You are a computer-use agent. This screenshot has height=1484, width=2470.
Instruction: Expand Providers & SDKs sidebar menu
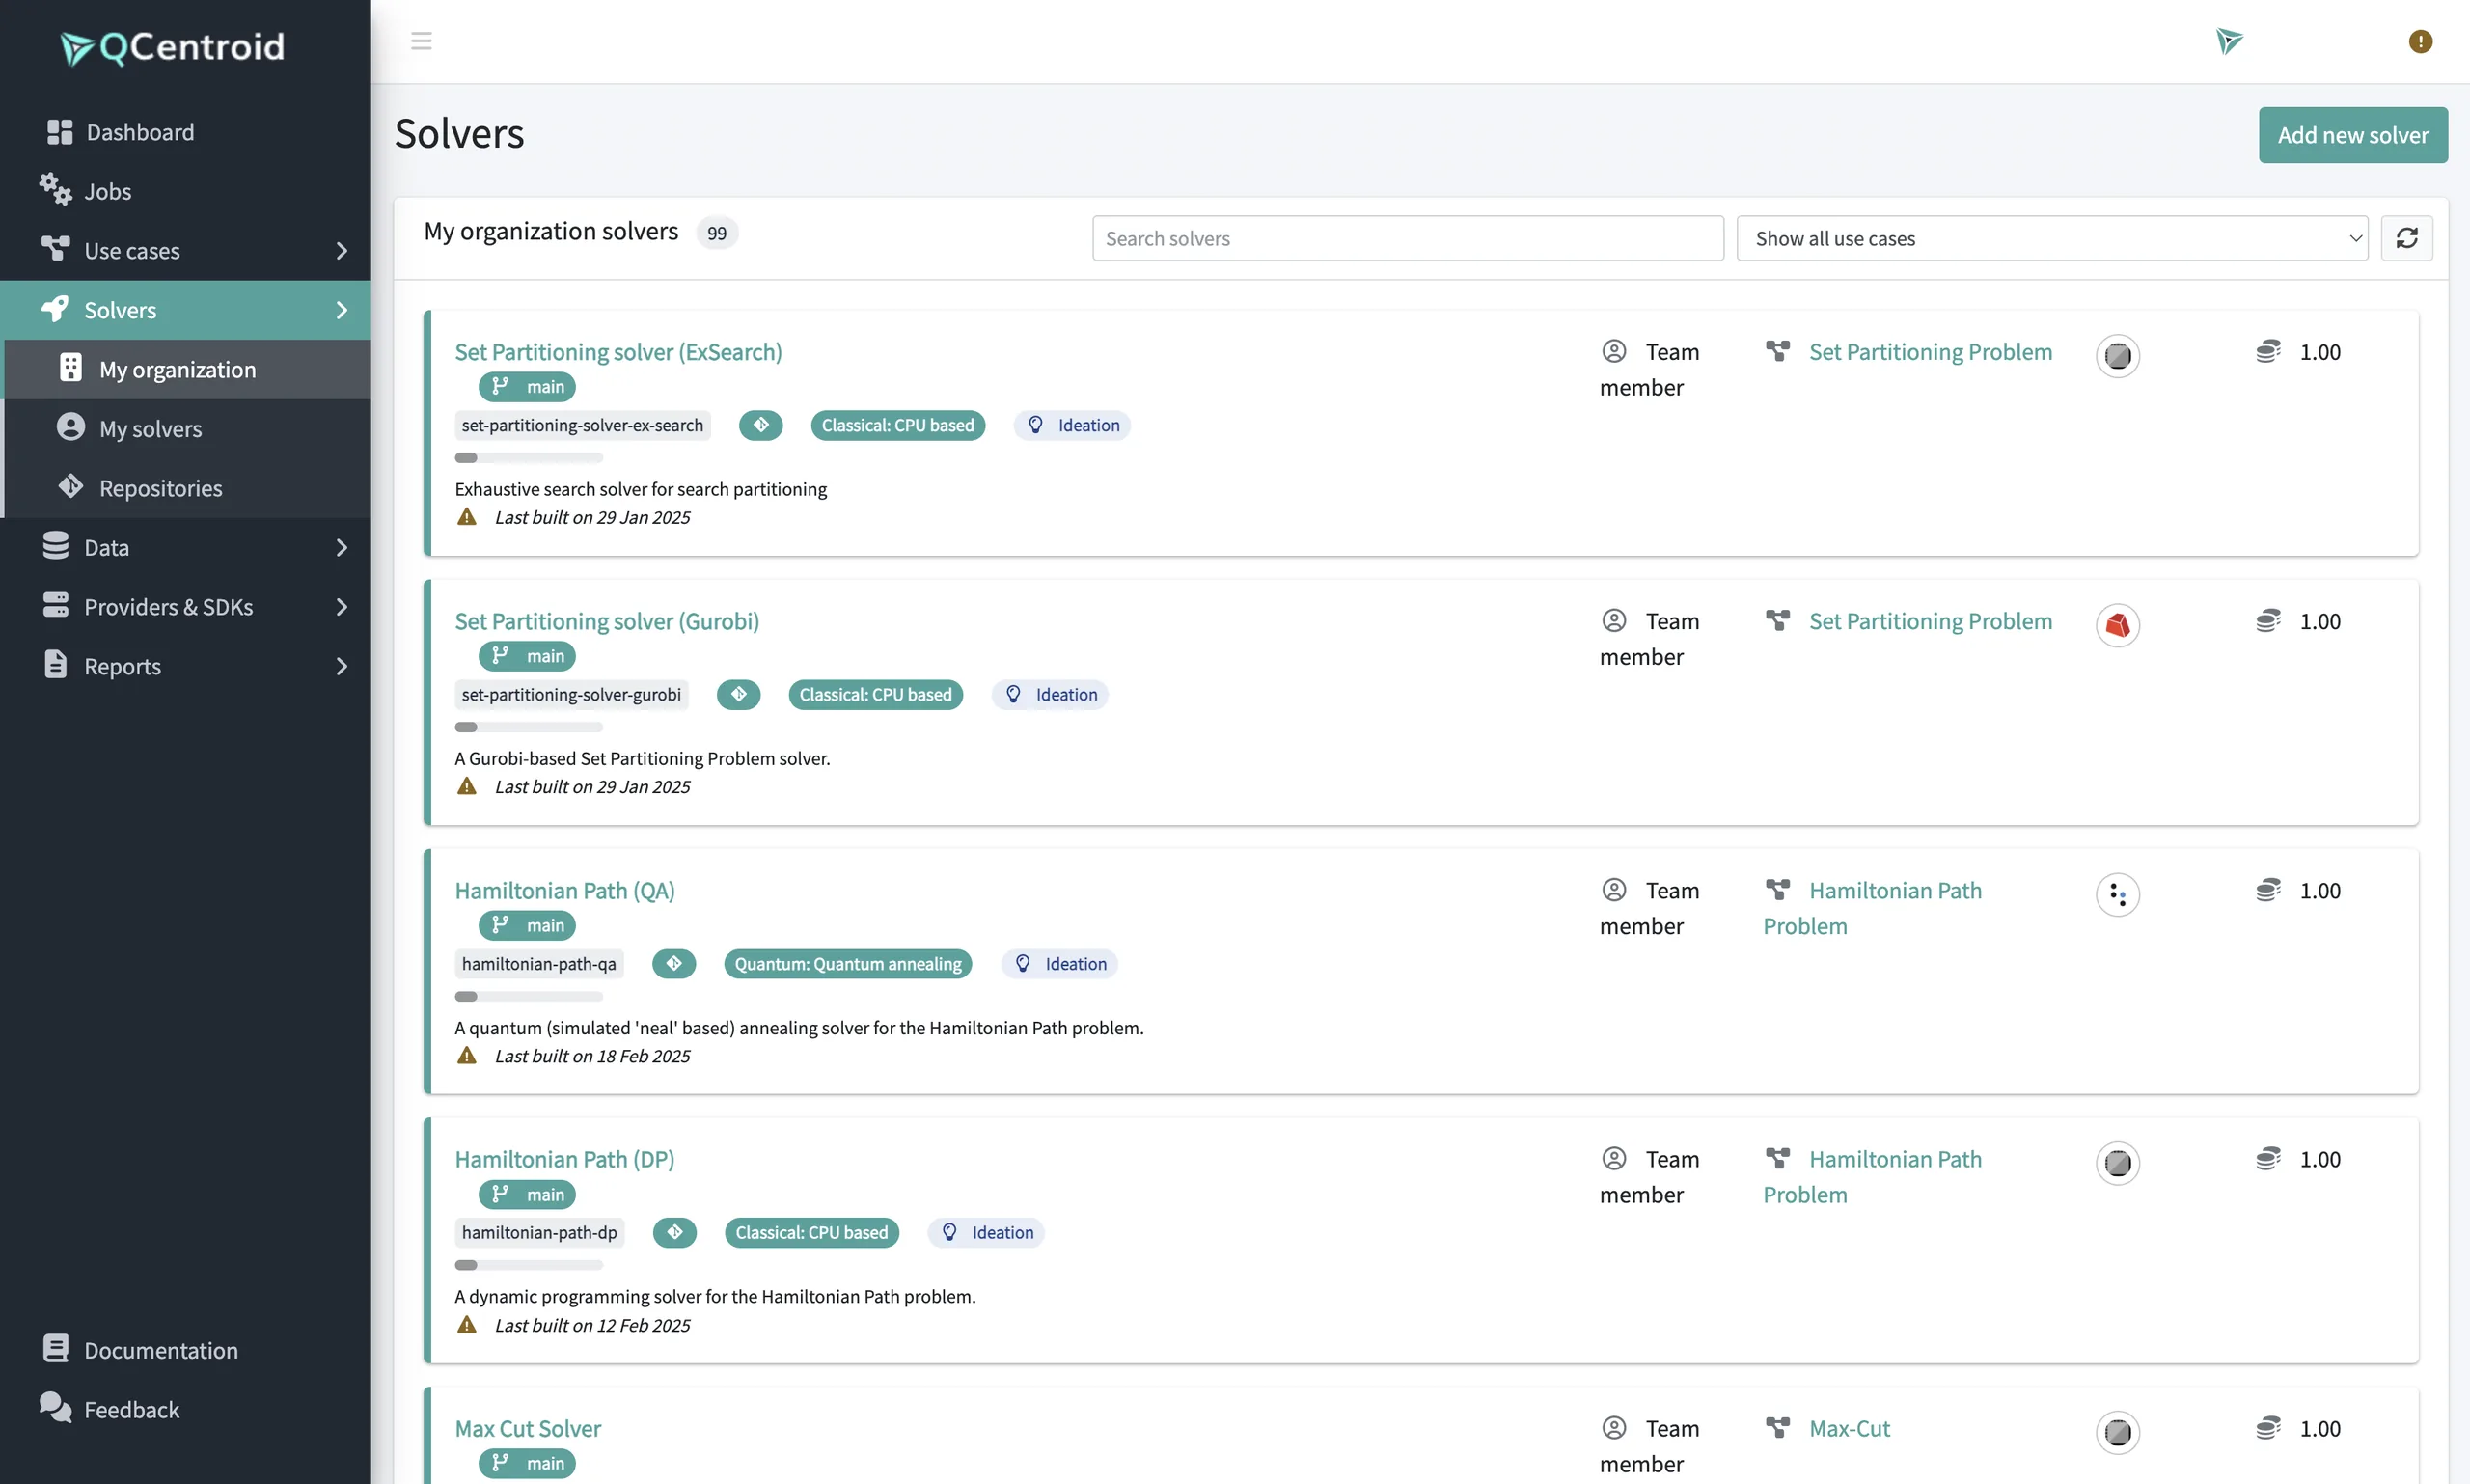186,607
